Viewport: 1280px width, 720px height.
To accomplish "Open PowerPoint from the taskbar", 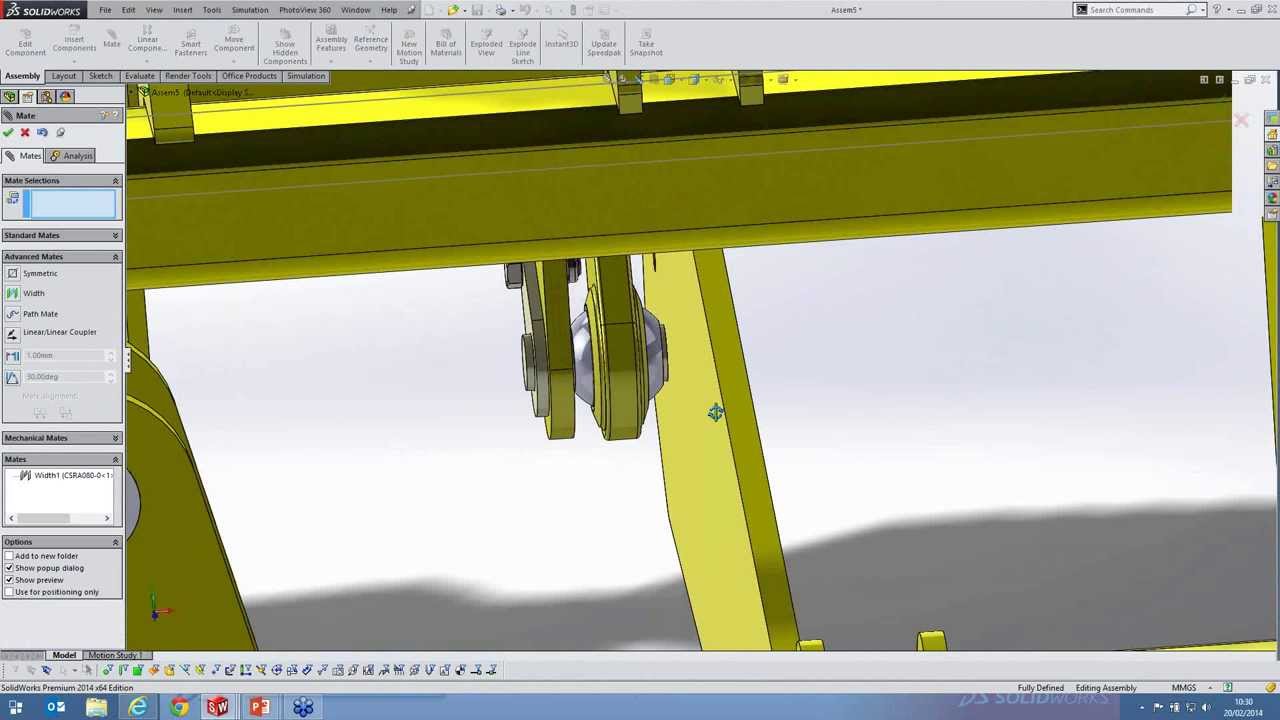I will point(259,708).
